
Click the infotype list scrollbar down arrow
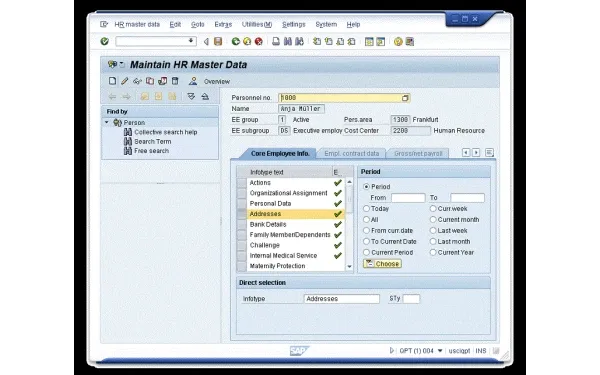349,266
